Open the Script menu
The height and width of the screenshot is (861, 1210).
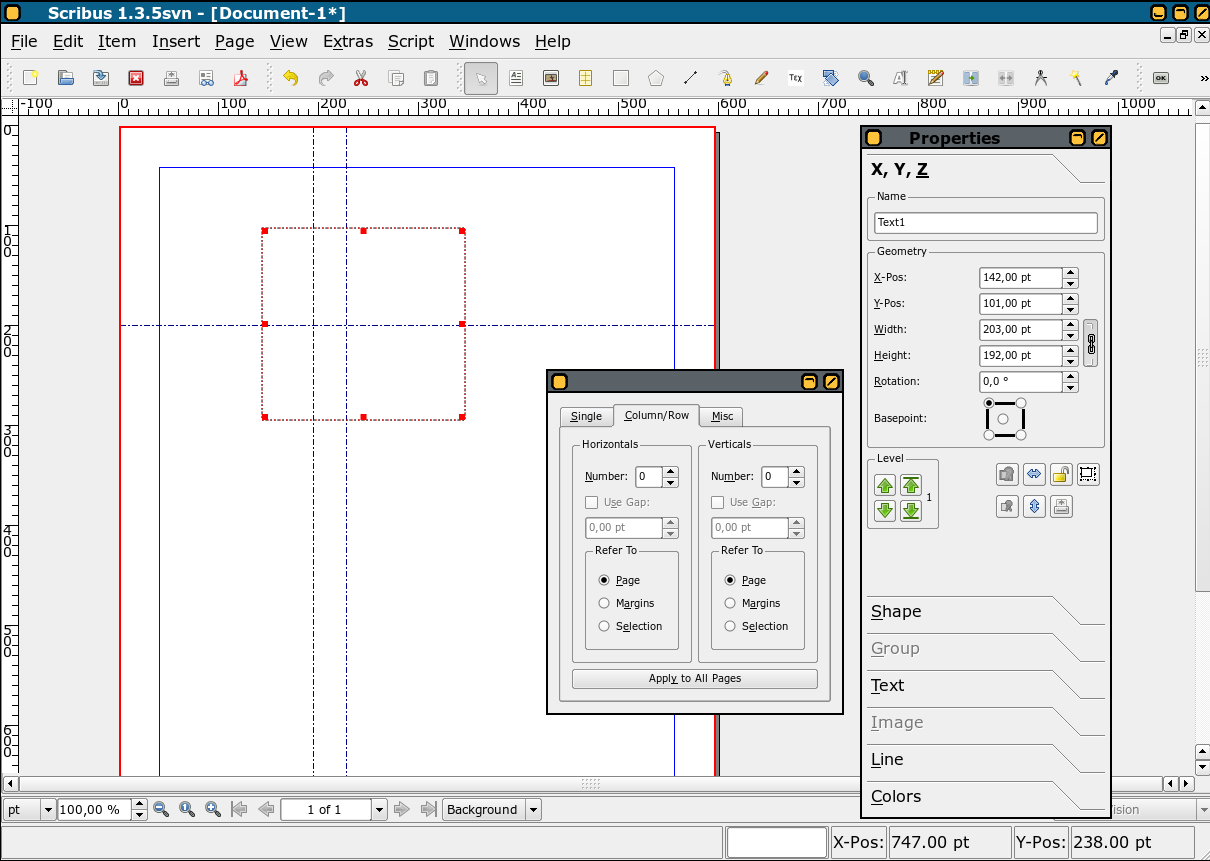(411, 41)
